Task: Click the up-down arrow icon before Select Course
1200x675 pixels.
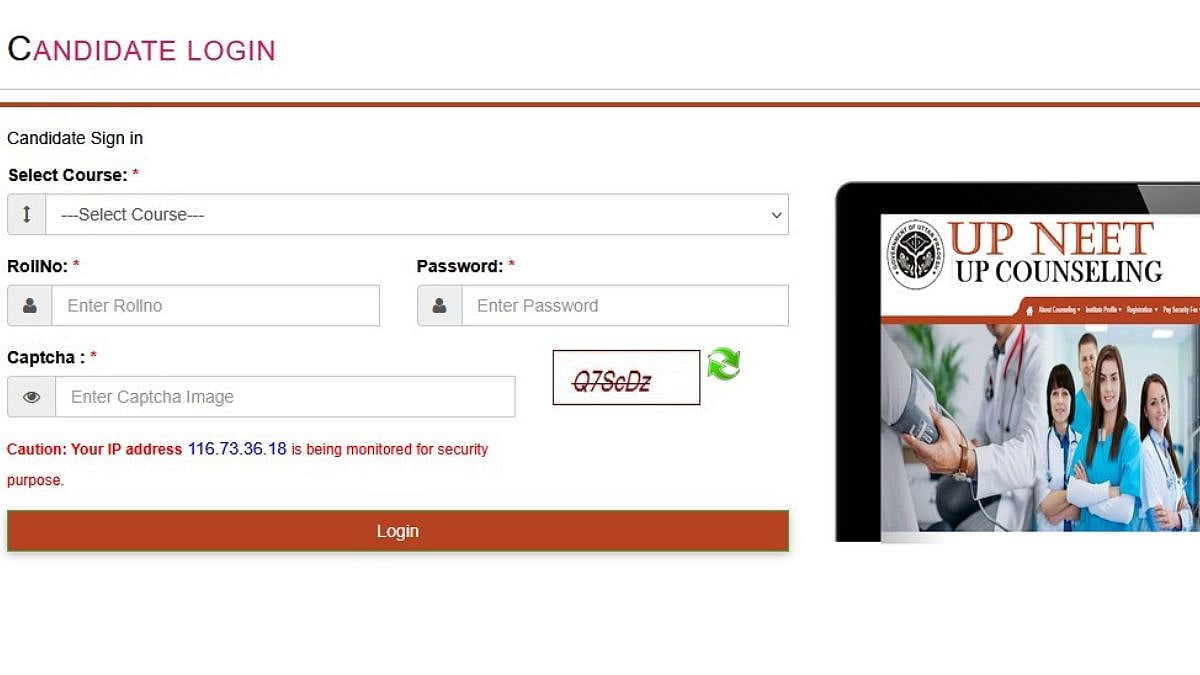Action: 27,214
